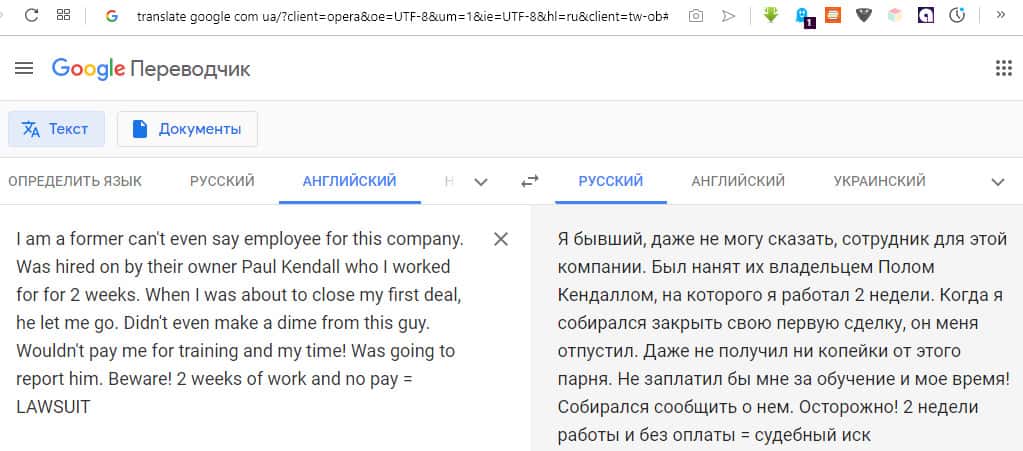Open the browser speed dial grid
1023x451 pixels.
64,16
